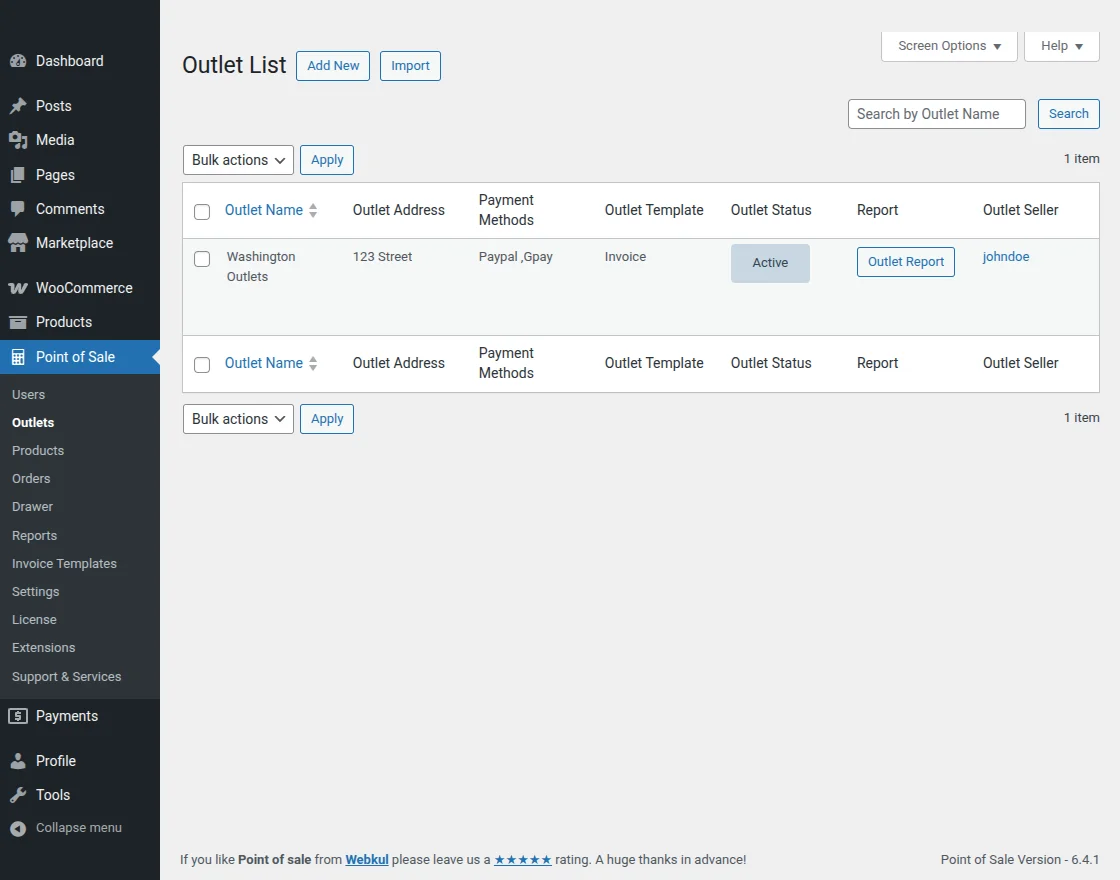Click the top Apply button
Screen dimensions: 1120x880
327,160
